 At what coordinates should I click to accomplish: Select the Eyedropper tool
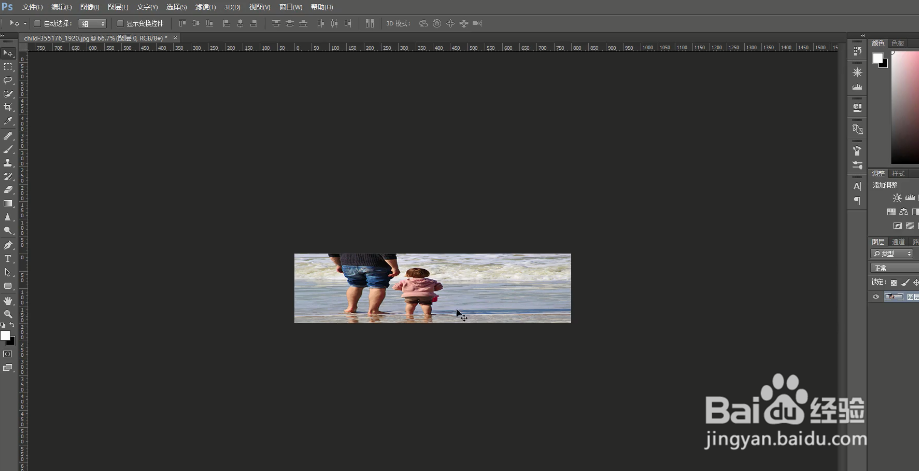pos(8,121)
